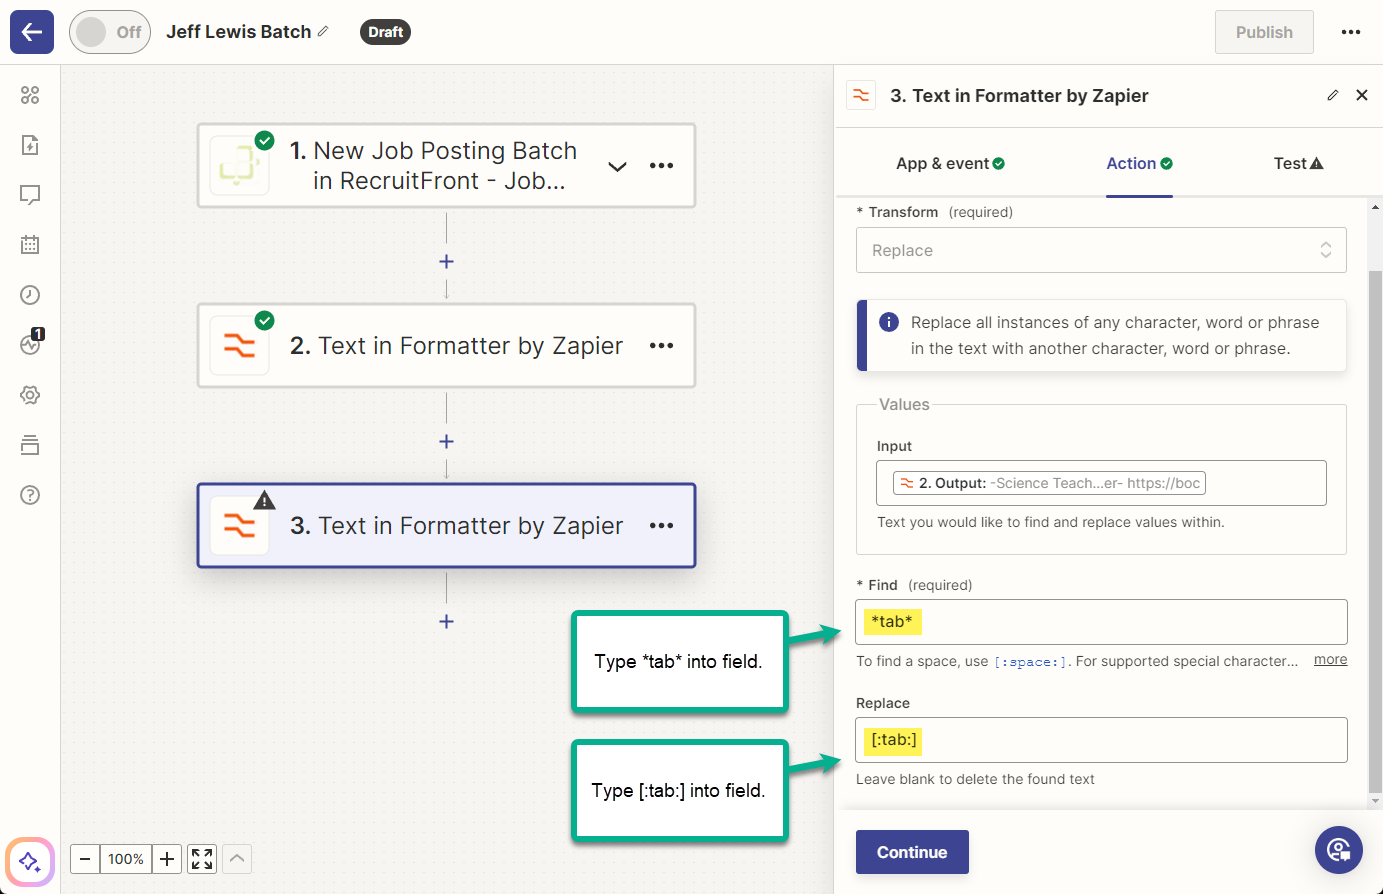Switch to App & event tab
The width and height of the screenshot is (1383, 894).
pyautogui.click(x=950, y=163)
